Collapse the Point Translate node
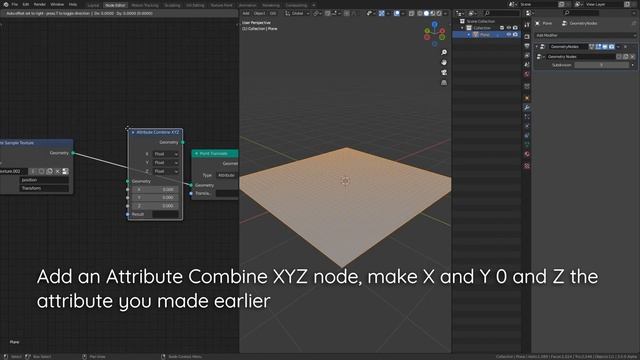Screen dimensions: 640x360 tap(196, 153)
